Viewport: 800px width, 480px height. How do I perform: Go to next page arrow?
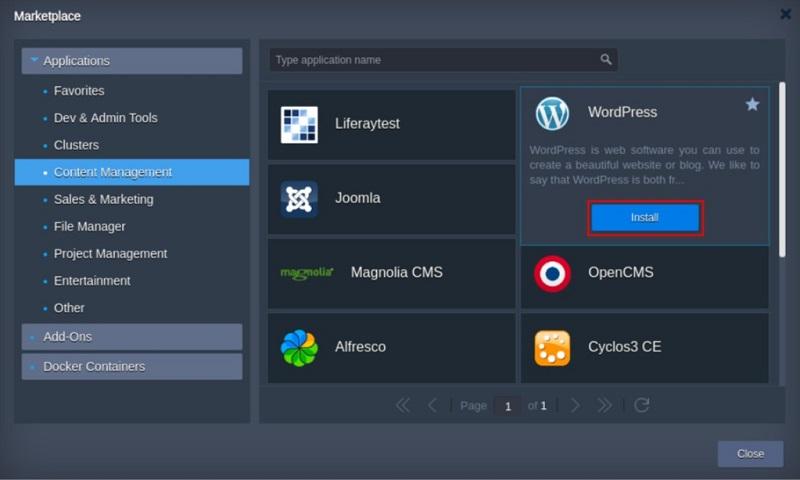(575, 406)
